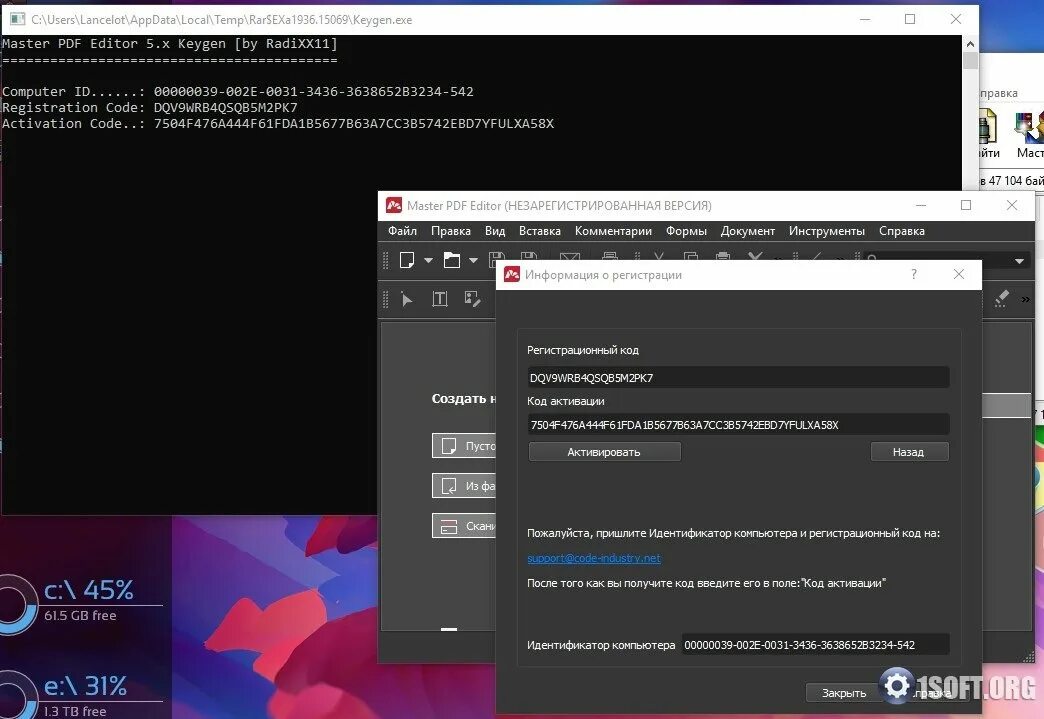This screenshot has height=719, width=1044.
Task: Open the Комментарии menu
Action: 613,231
